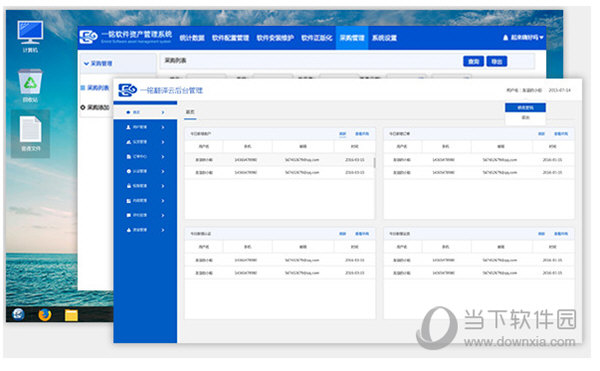Open the user dropdown arrow in back window header
The image size is (600, 371).
pos(541,37)
